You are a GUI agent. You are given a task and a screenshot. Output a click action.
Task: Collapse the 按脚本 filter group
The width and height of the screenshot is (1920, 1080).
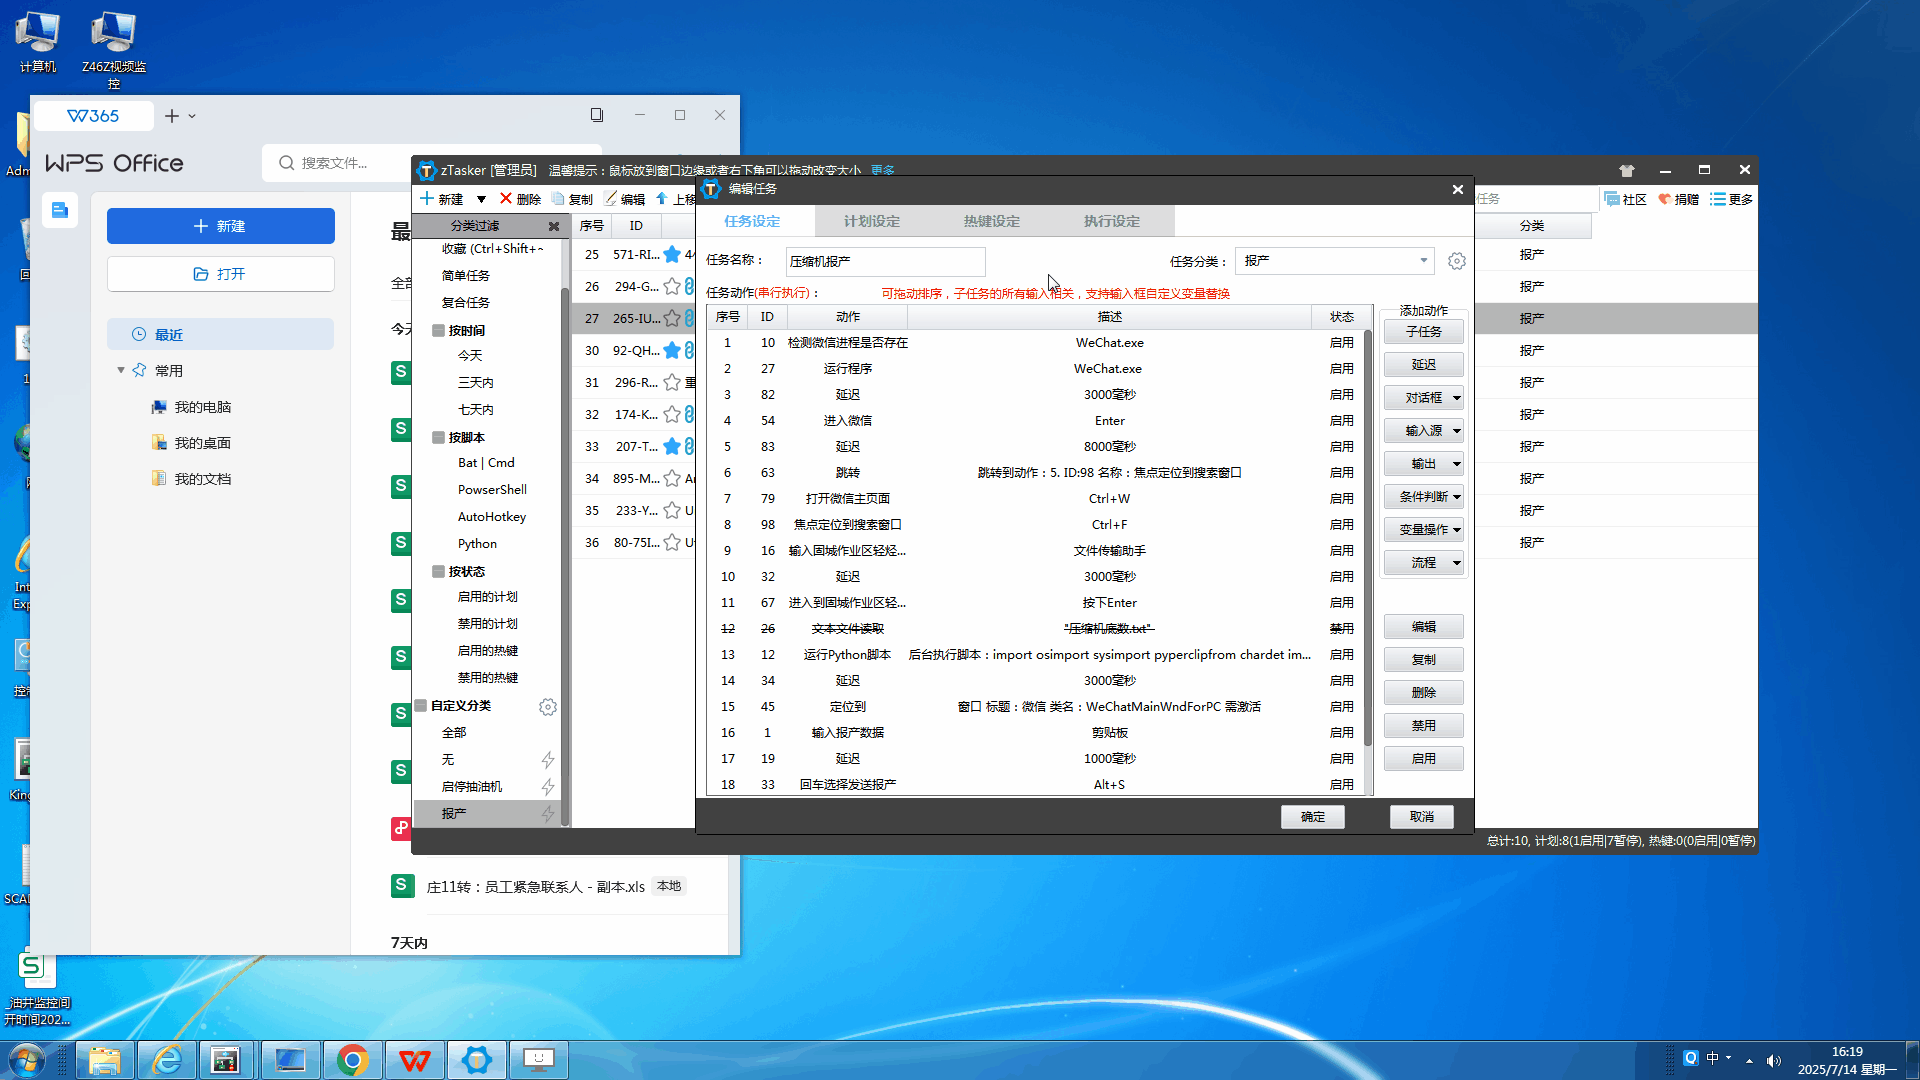click(x=438, y=437)
